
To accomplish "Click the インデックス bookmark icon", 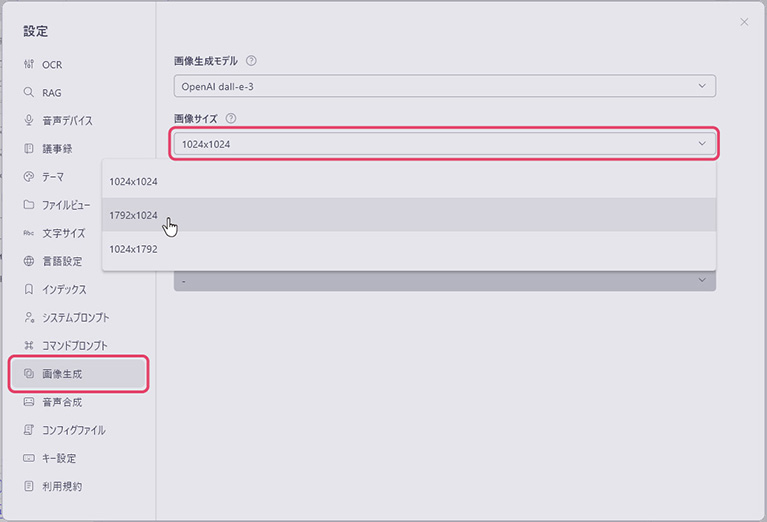I will point(29,289).
